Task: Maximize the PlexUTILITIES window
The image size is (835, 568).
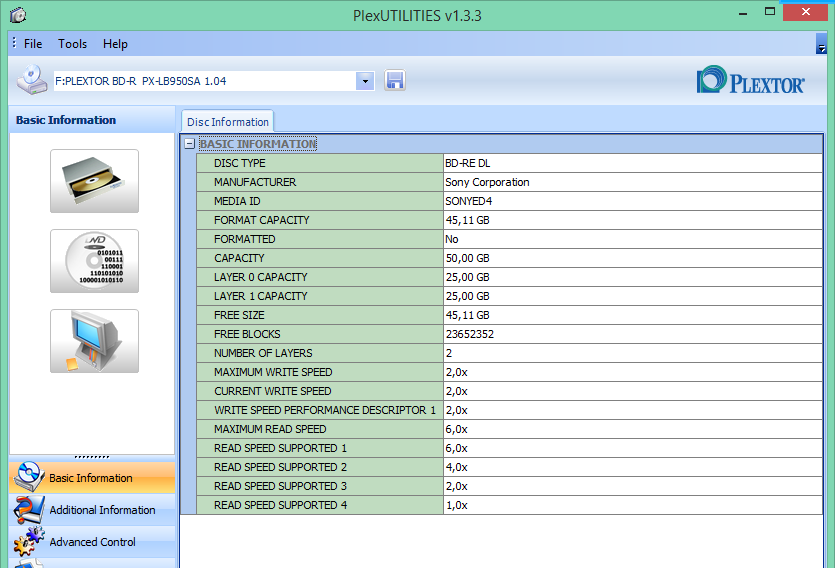Action: [769, 12]
